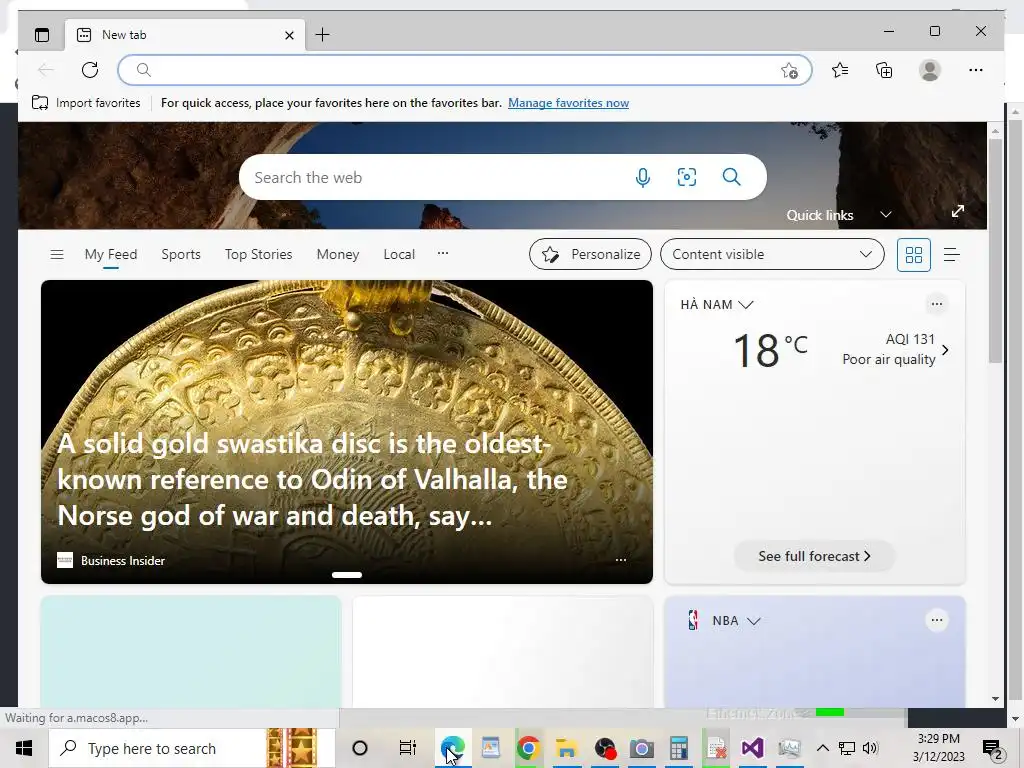The width and height of the screenshot is (1024, 768).
Task: Show hidden system tray icons
Action: click(x=823, y=748)
